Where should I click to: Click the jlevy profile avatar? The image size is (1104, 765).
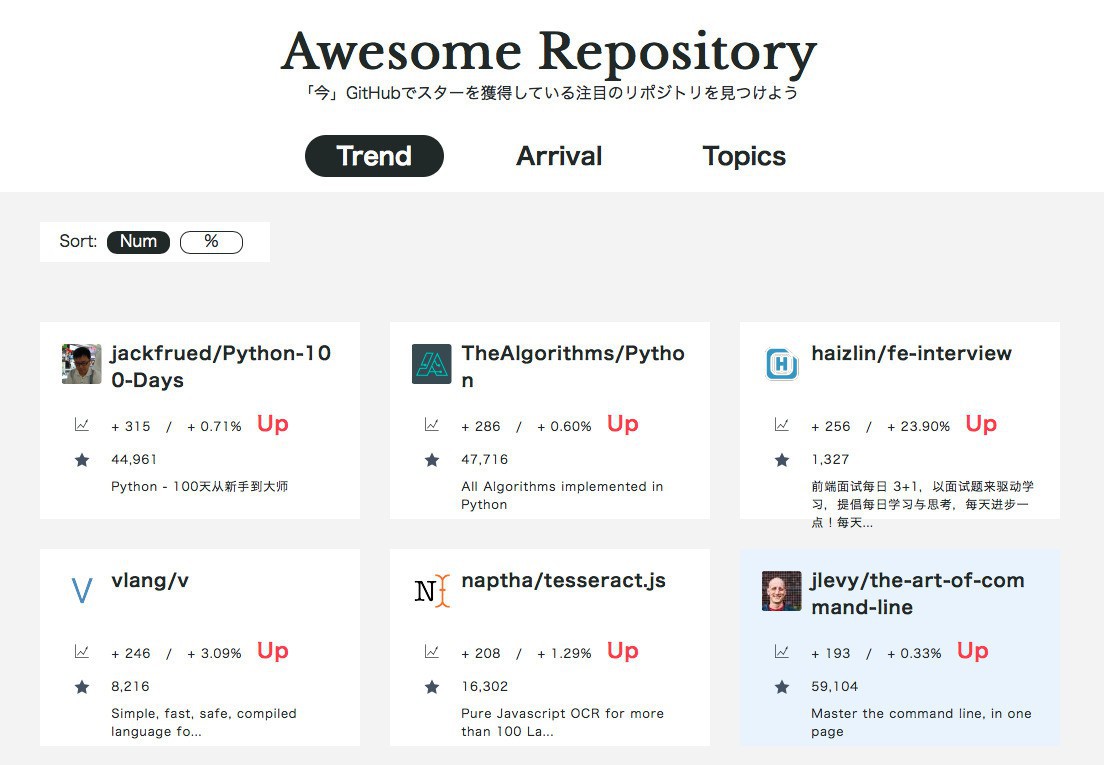(x=781, y=591)
